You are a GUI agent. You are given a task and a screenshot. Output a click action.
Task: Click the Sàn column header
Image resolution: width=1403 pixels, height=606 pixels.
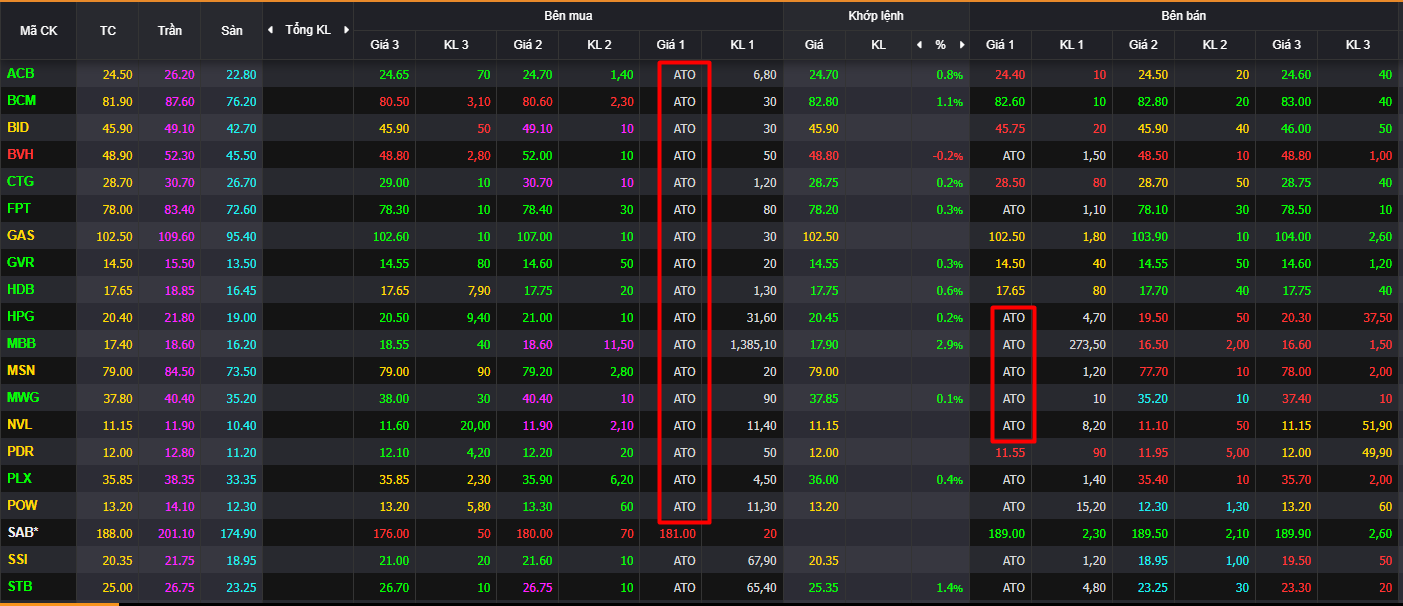coord(232,30)
